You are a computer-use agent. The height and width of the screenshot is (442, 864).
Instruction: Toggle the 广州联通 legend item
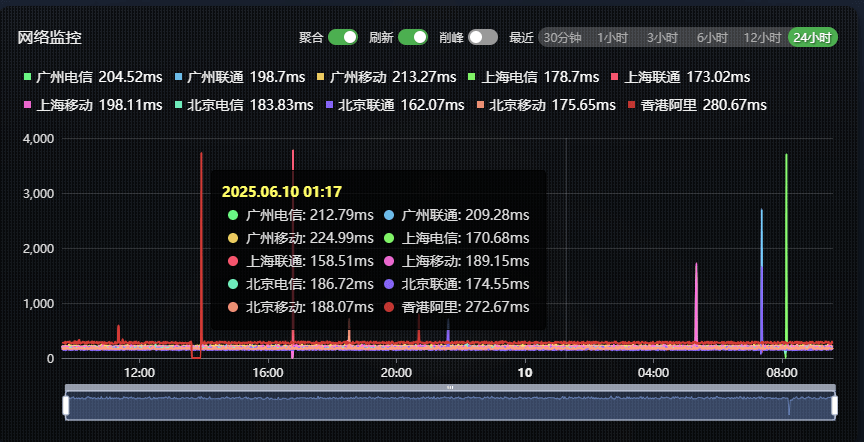(x=220, y=77)
